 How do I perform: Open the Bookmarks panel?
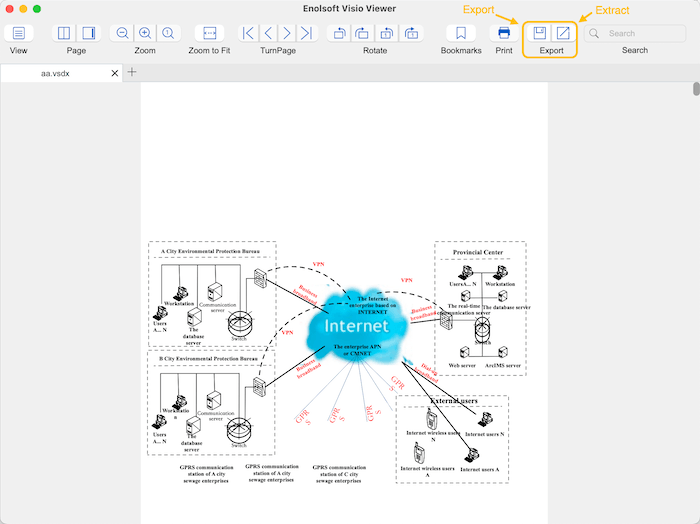click(x=460, y=34)
